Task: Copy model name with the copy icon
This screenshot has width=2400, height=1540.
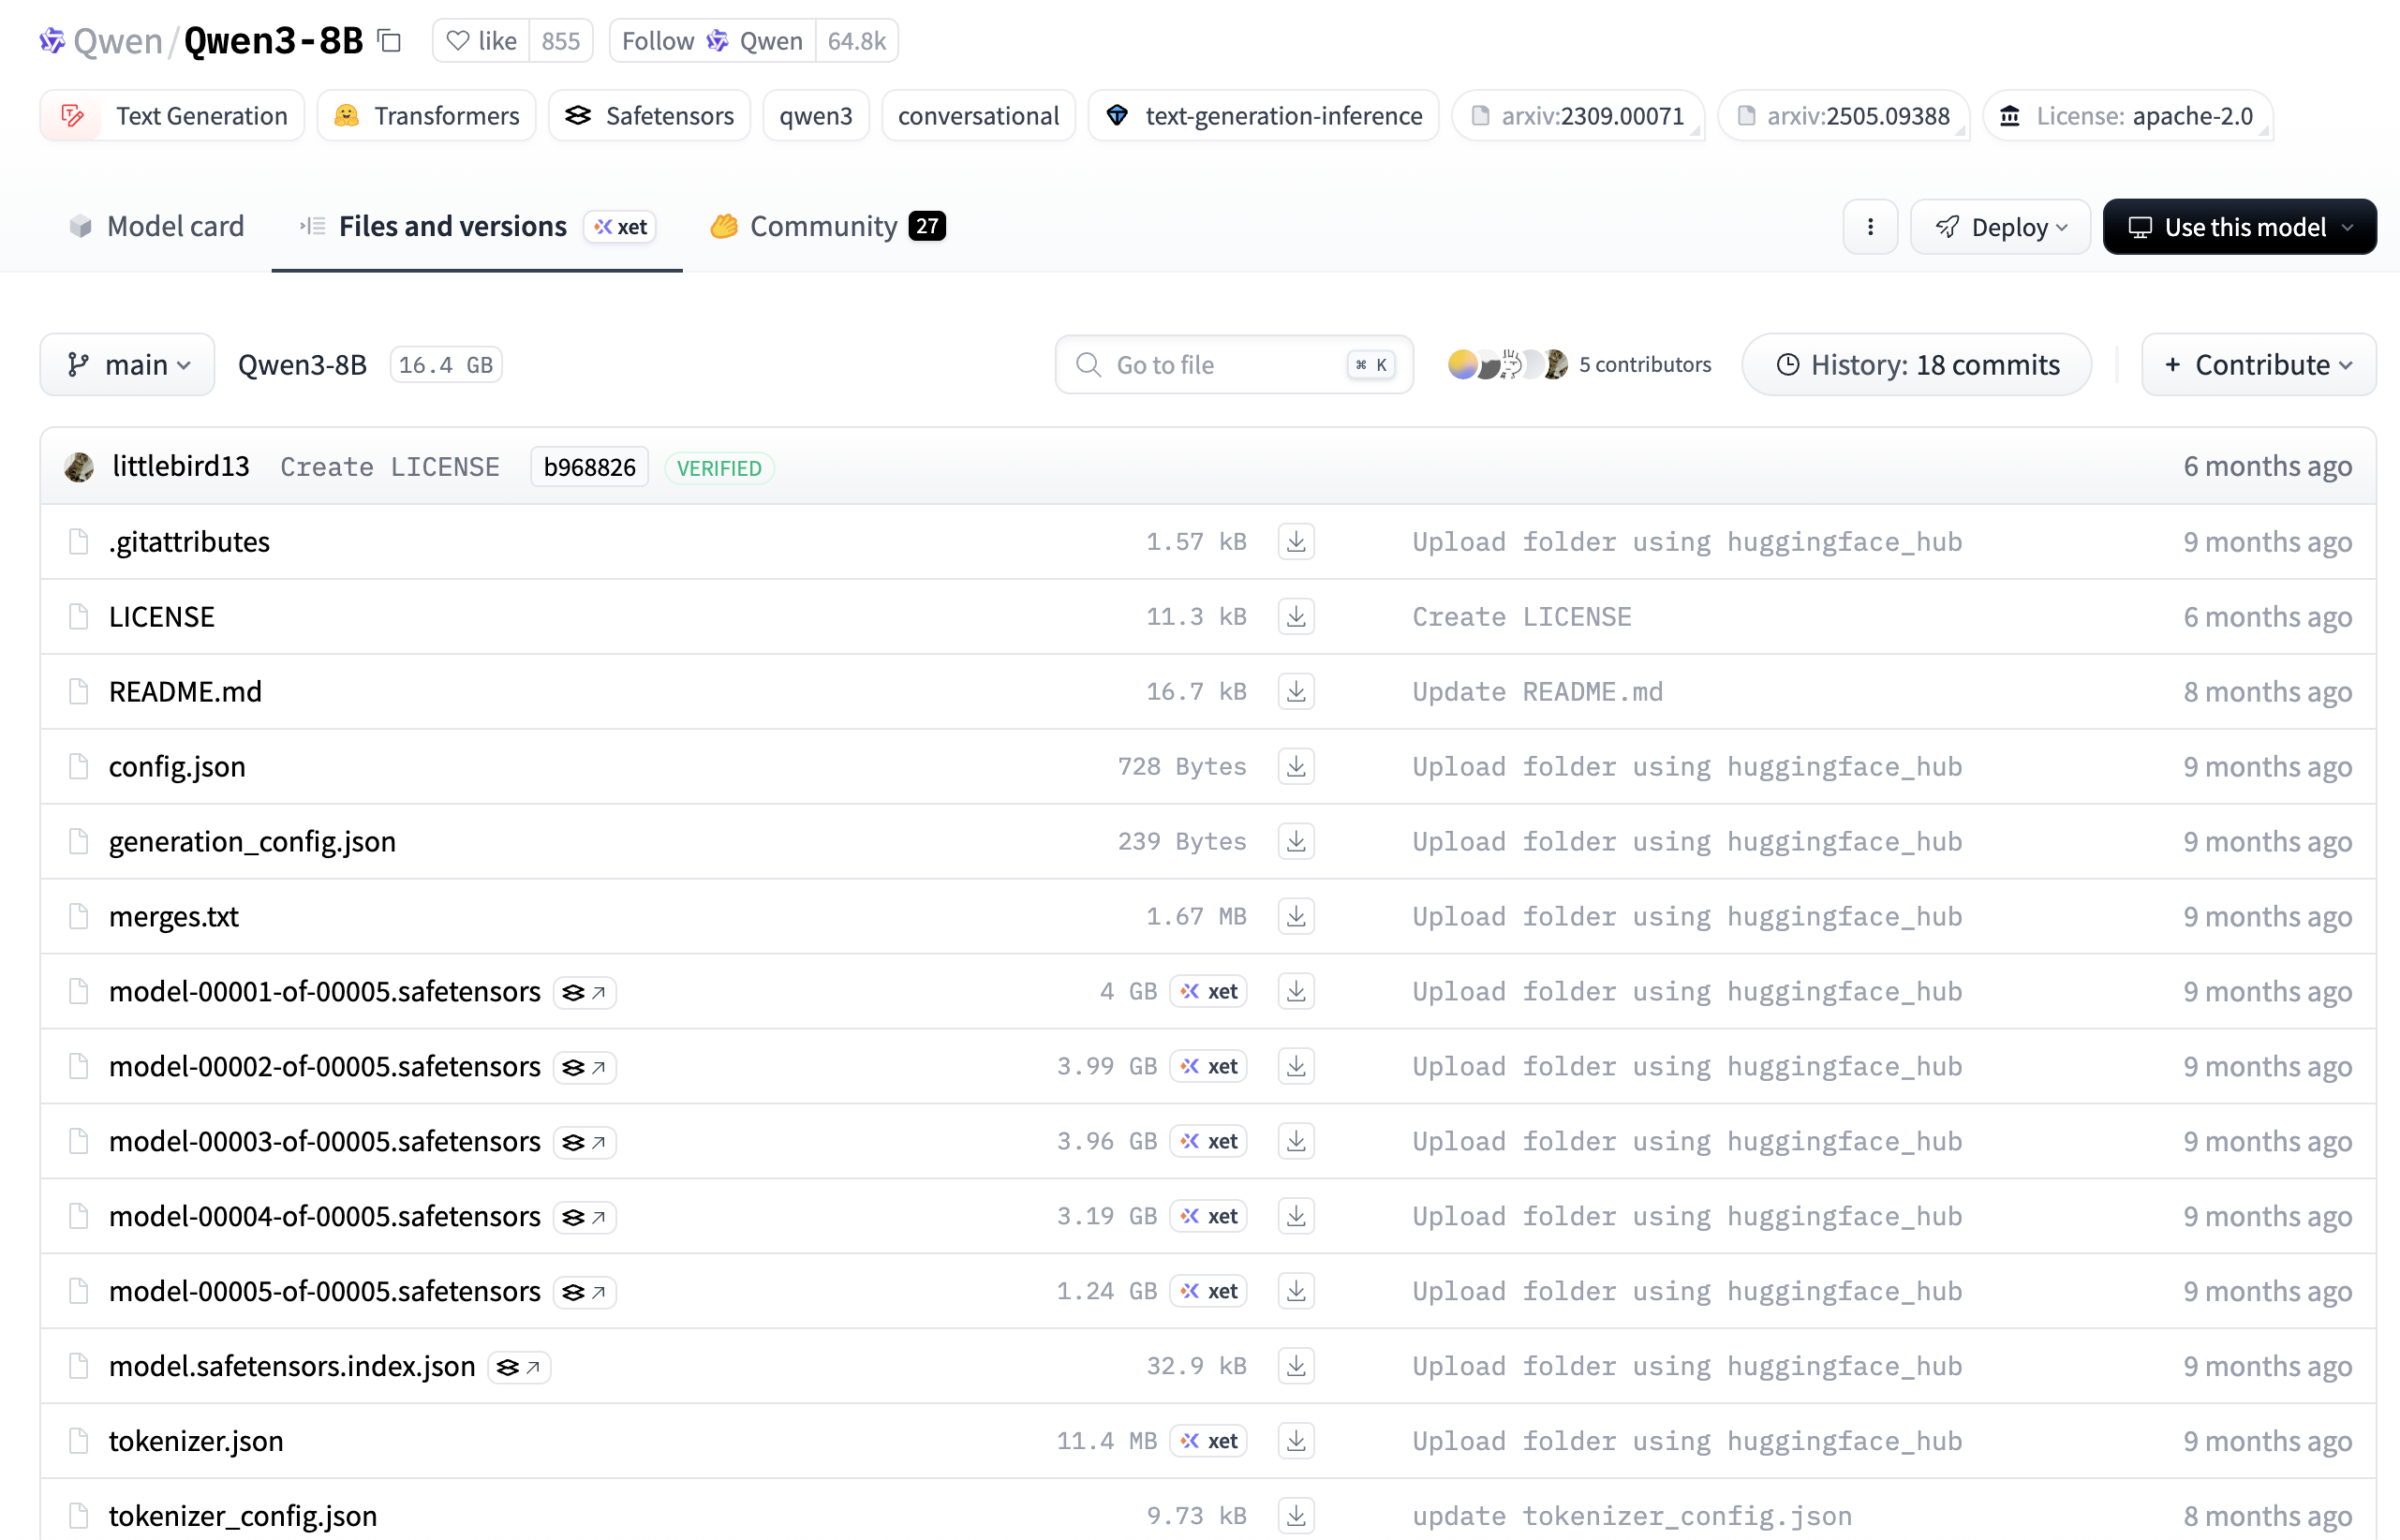Action: point(390,41)
